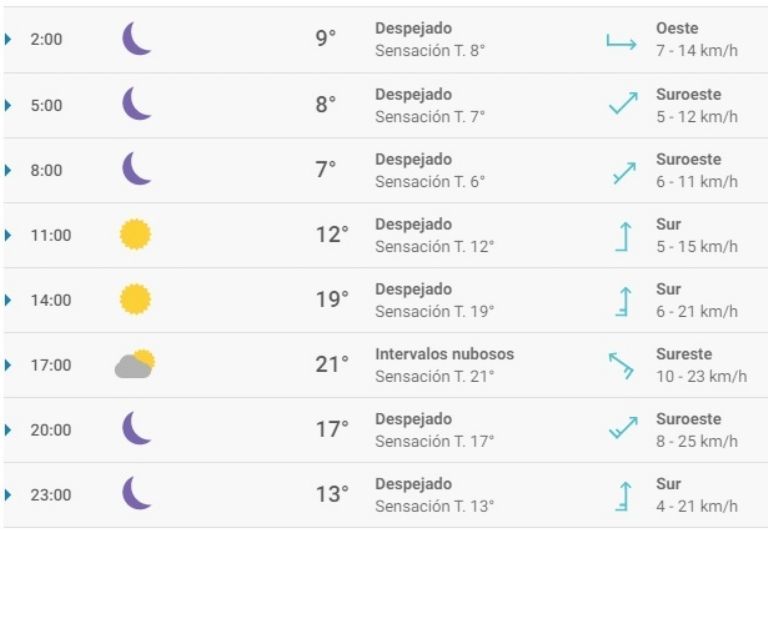This screenshot has height=618, width=768.
Task: Click the southwest wind arrow at 20:00
Action: click(x=622, y=429)
